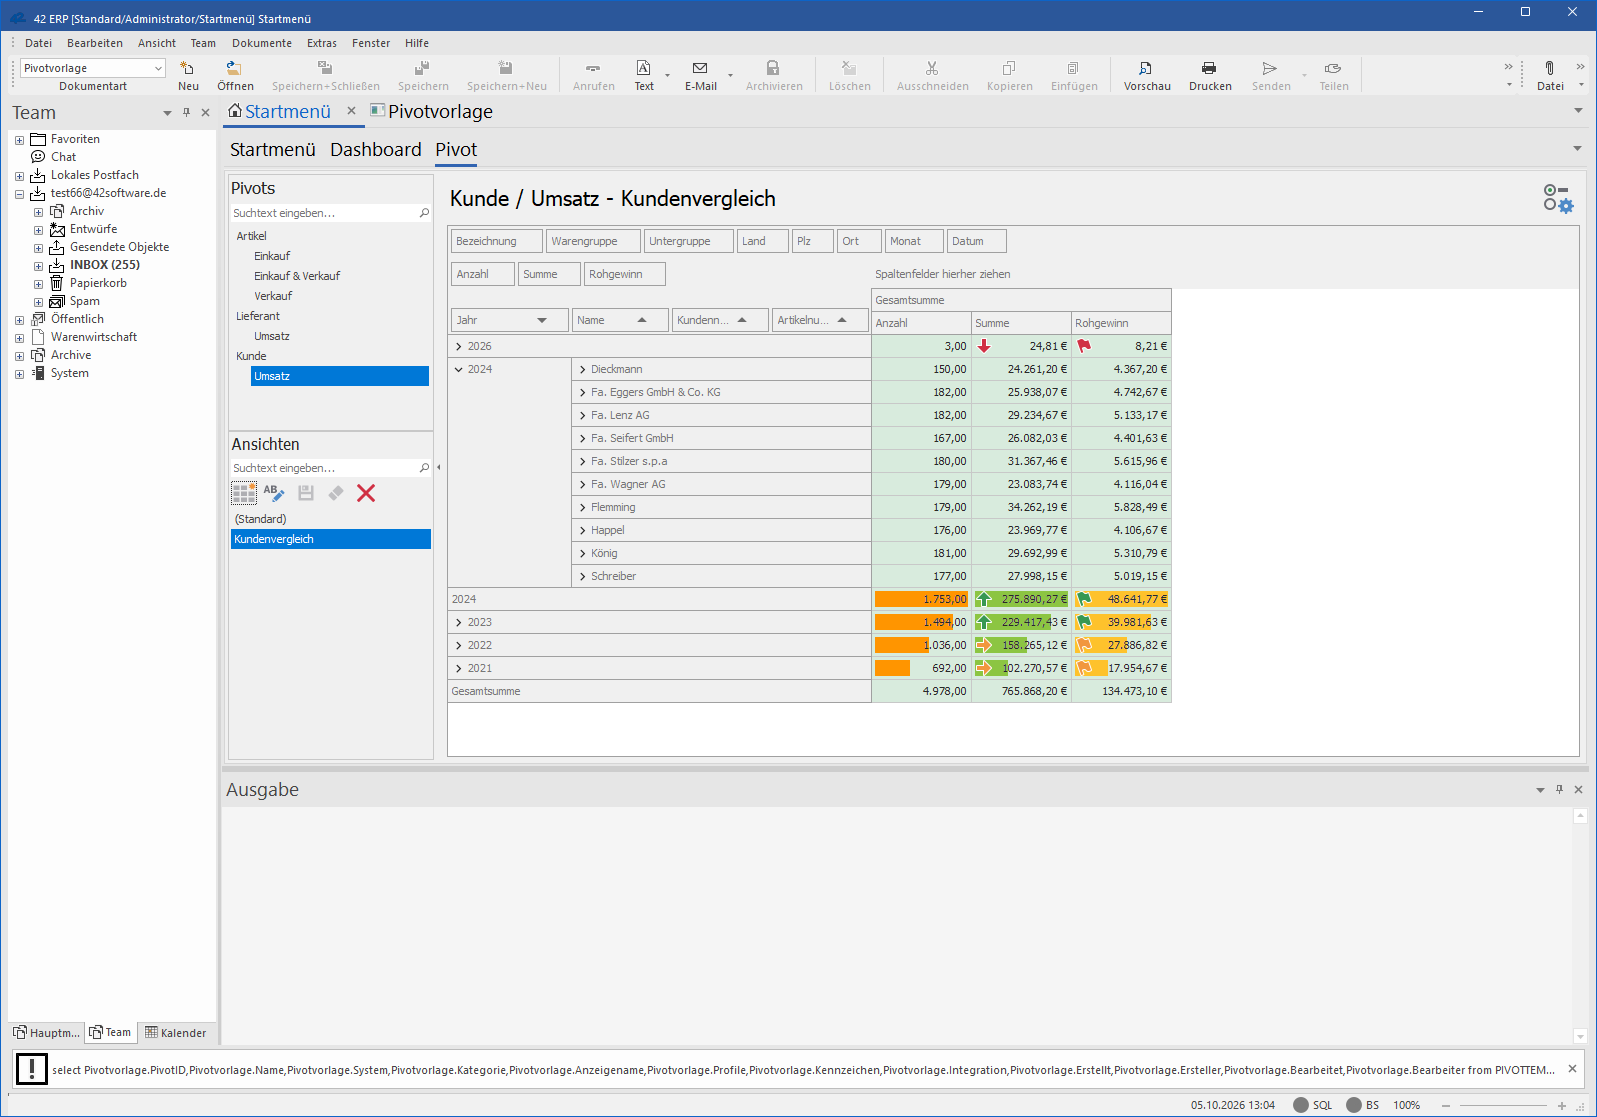Expand the Dieckmann customer row
1597x1117 pixels.
pyautogui.click(x=583, y=369)
